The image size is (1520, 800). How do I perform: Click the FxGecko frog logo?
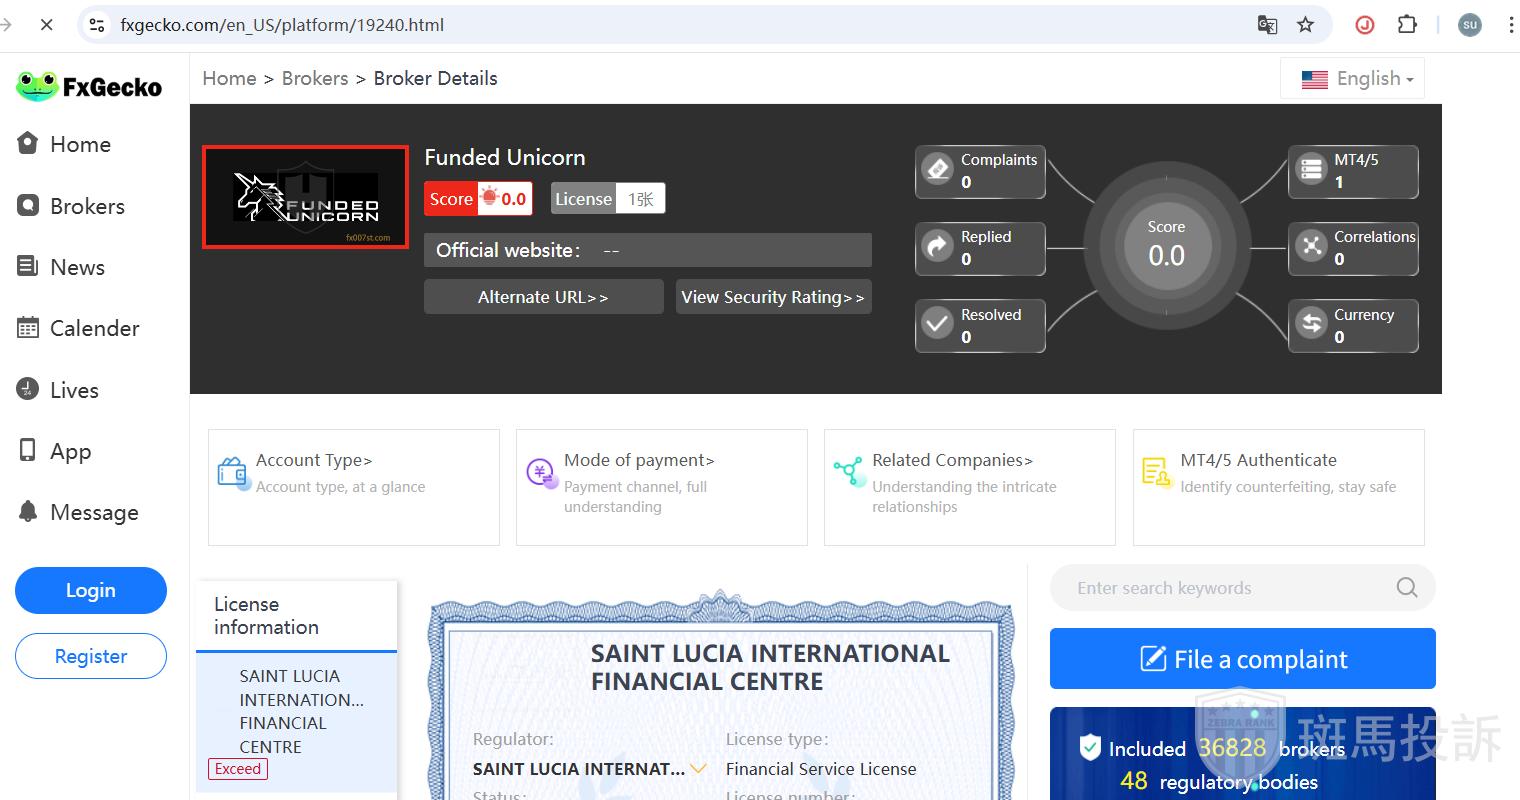[37, 86]
